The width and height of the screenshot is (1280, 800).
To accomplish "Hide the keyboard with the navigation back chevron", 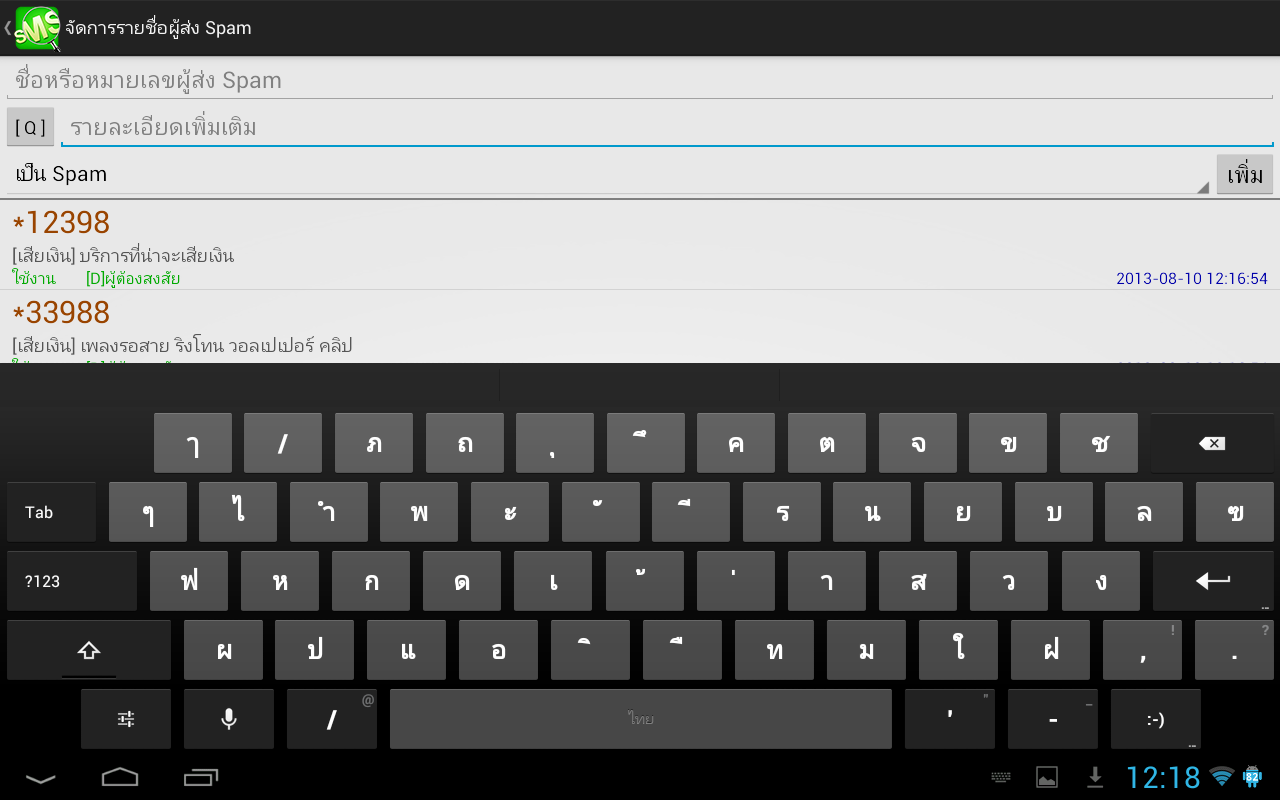I will (x=40, y=777).
